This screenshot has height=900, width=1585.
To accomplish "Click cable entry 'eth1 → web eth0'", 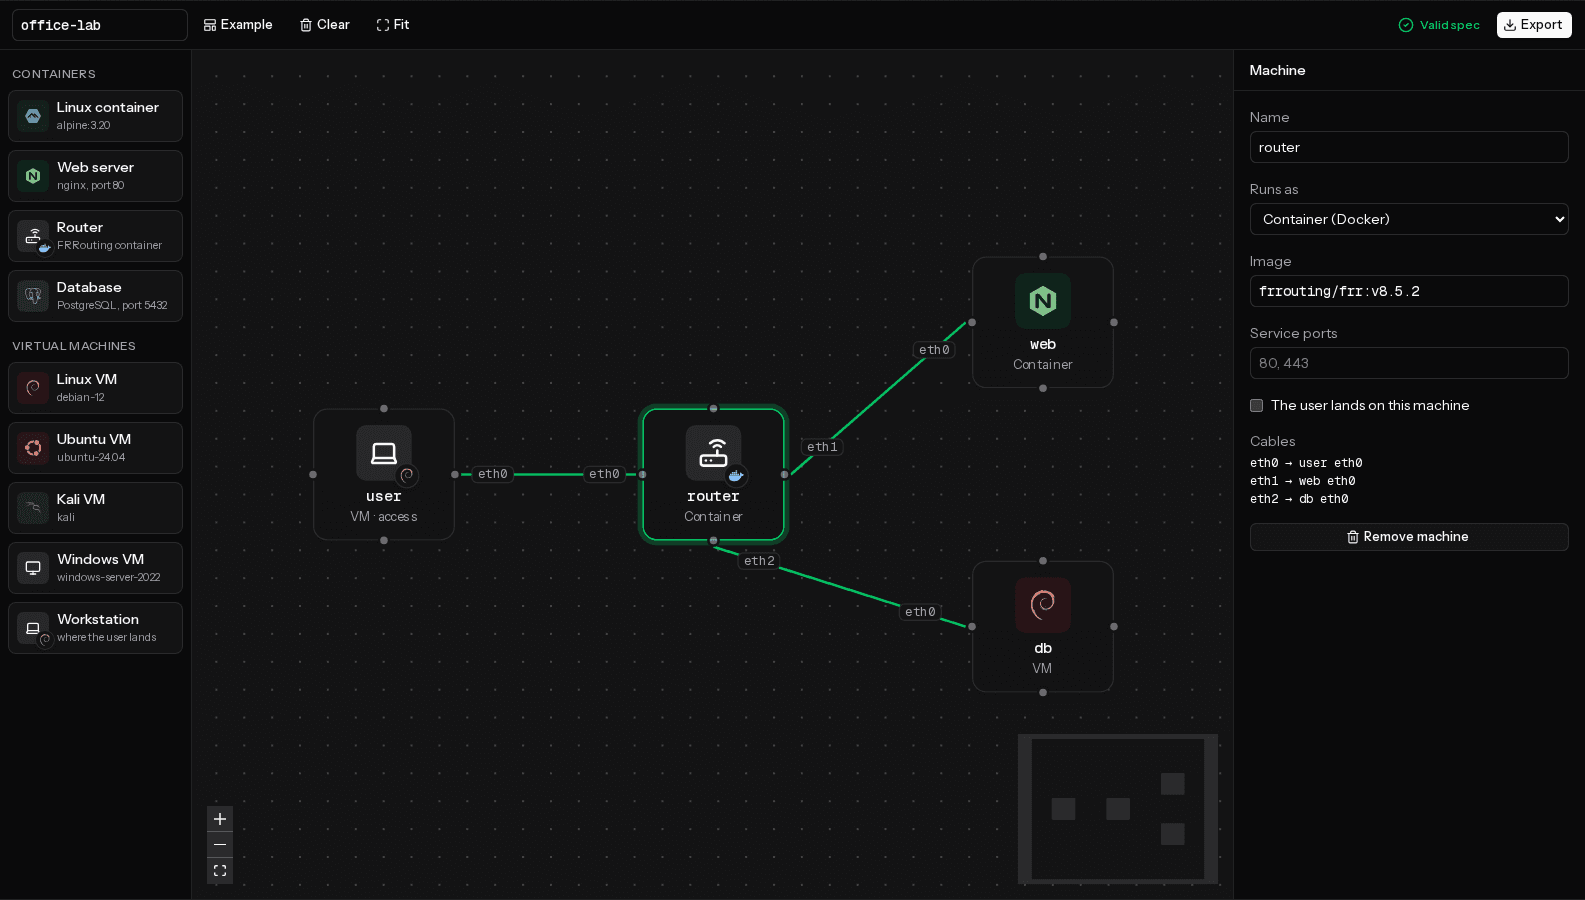I will click(x=1303, y=481).
